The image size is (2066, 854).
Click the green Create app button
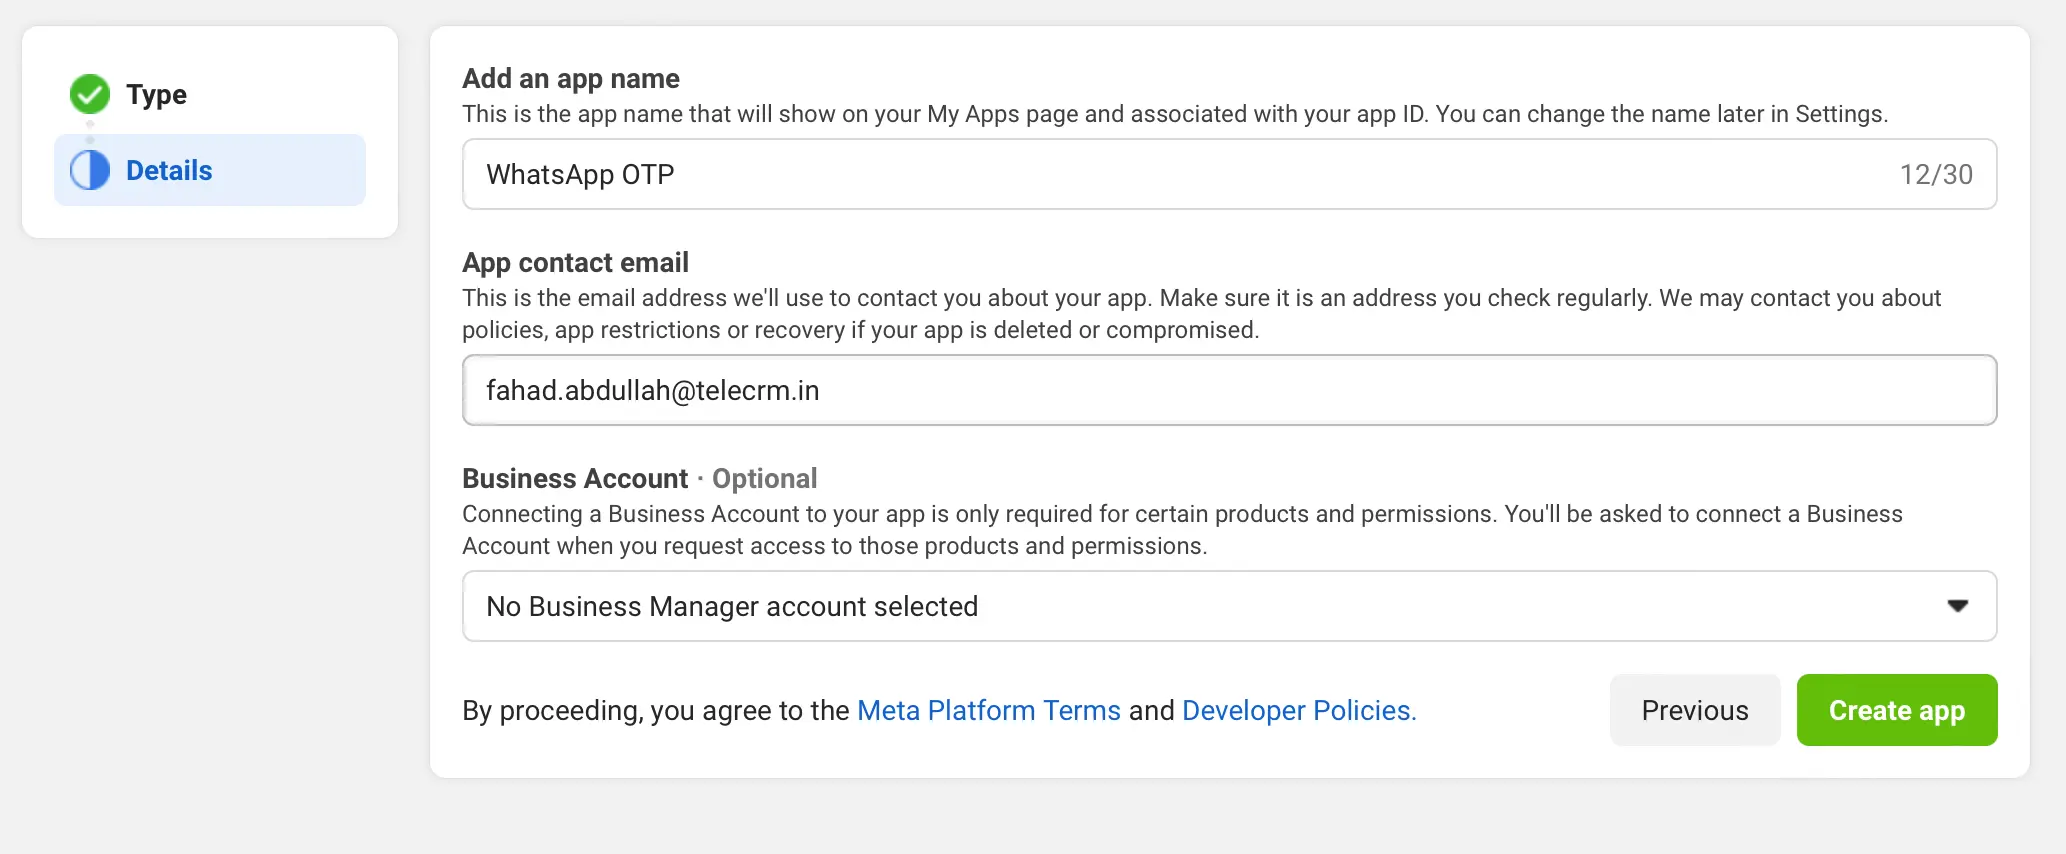click(1896, 710)
